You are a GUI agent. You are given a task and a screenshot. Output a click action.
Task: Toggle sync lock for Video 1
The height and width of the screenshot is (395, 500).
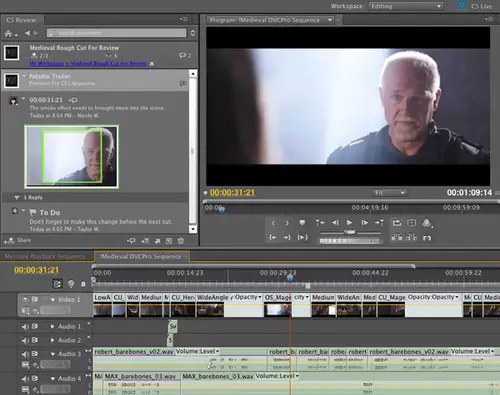pos(35,300)
